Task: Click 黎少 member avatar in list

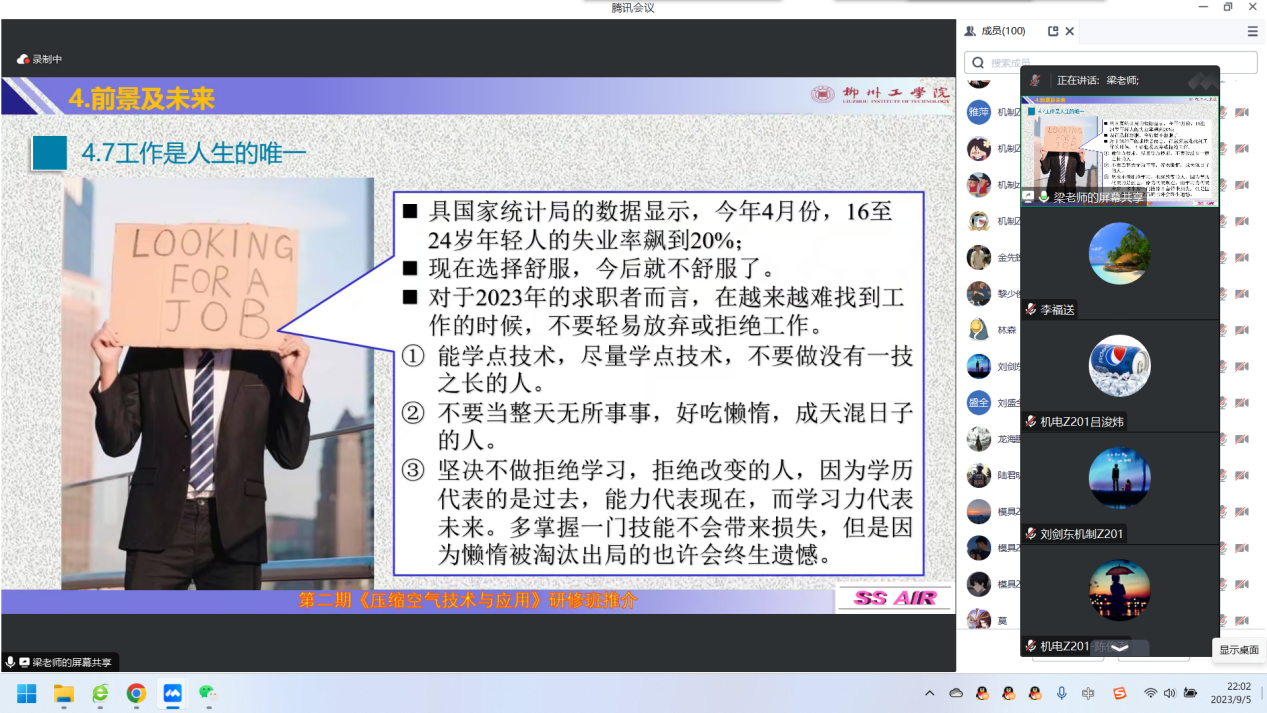Action: click(979, 294)
